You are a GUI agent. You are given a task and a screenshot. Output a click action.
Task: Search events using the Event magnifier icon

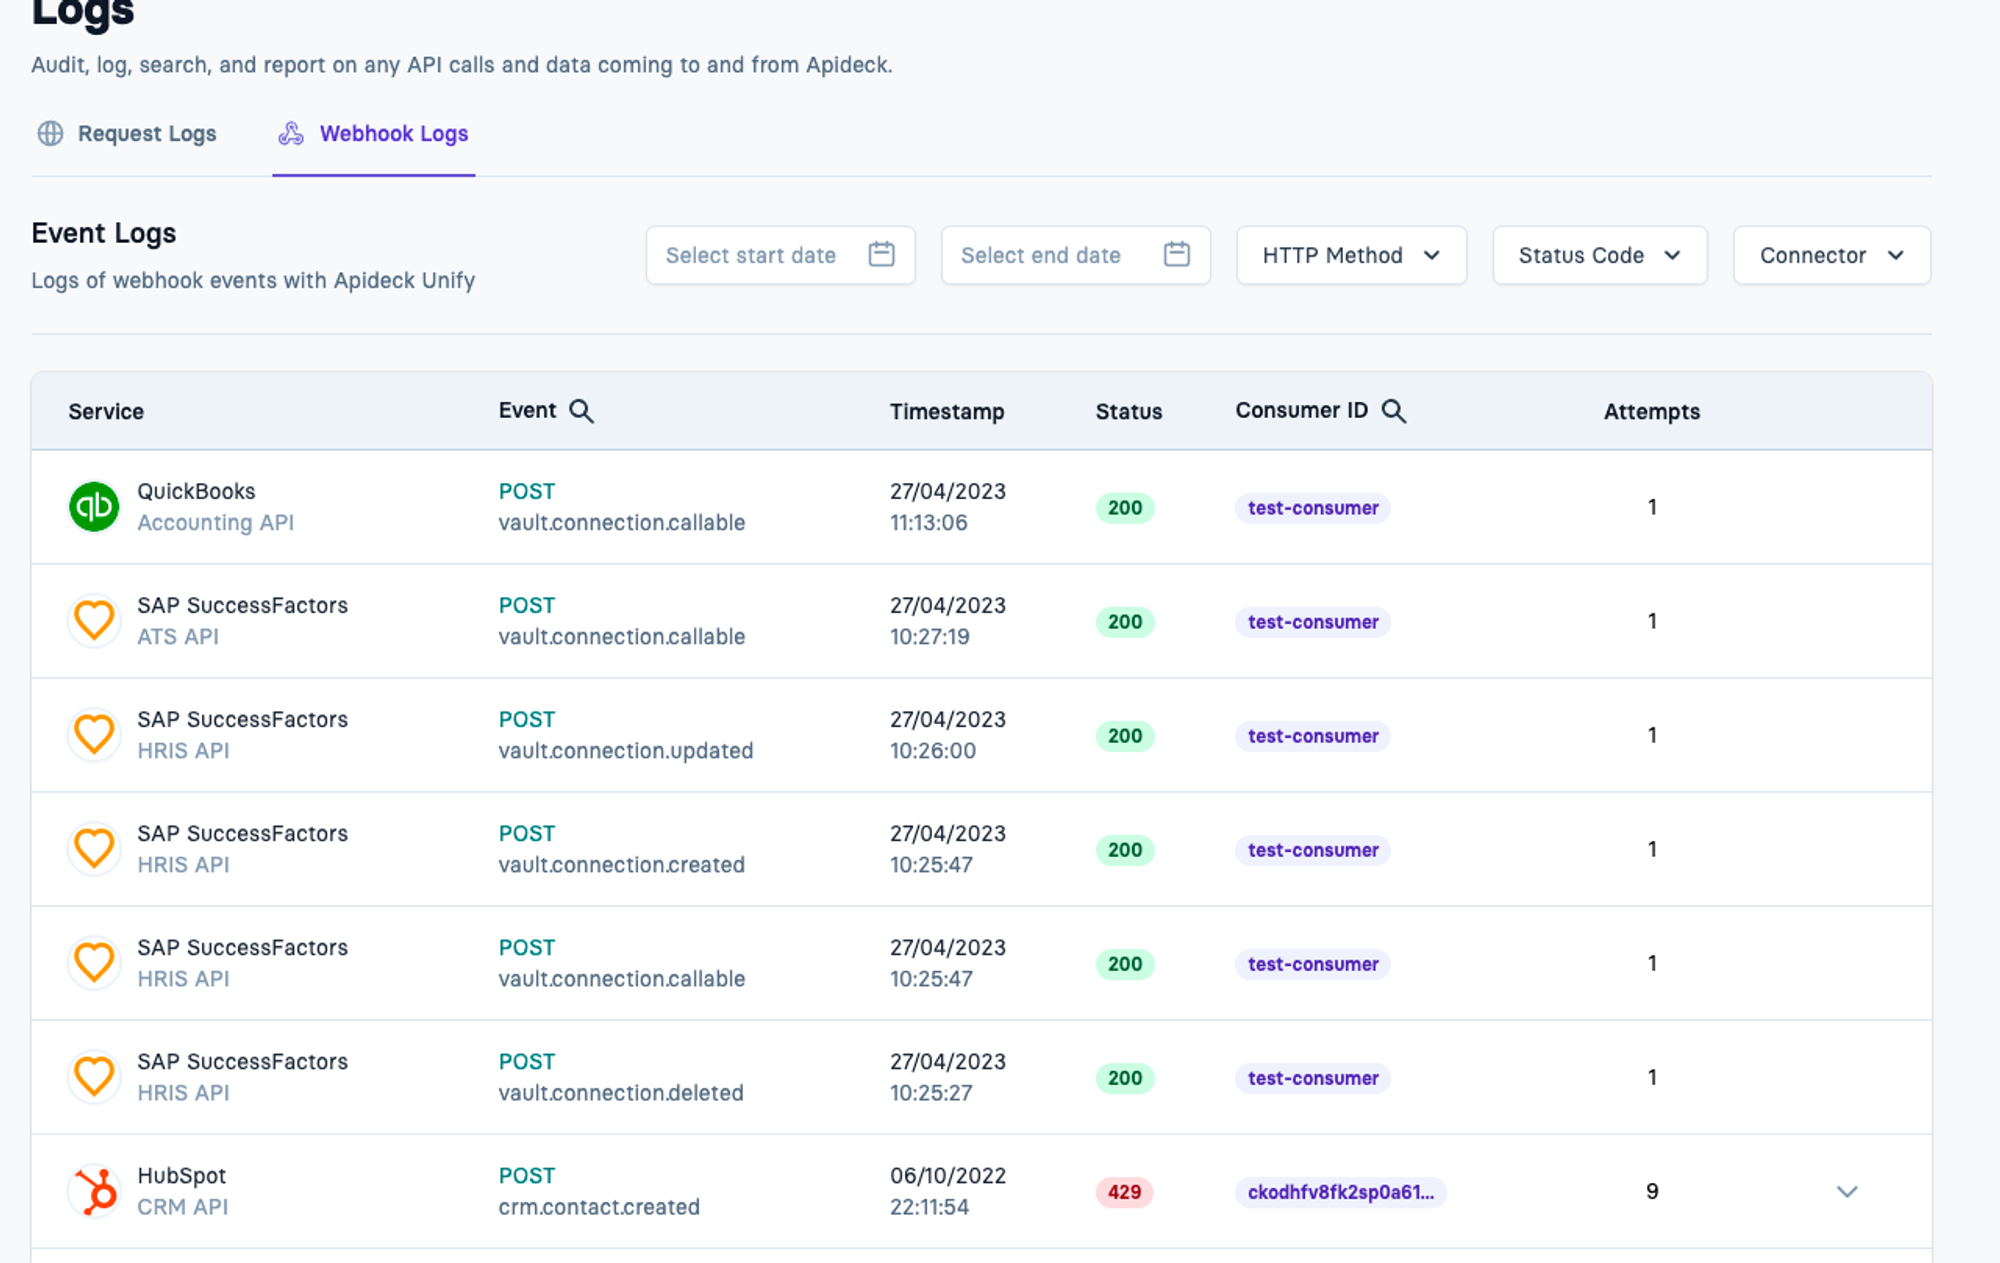(581, 411)
